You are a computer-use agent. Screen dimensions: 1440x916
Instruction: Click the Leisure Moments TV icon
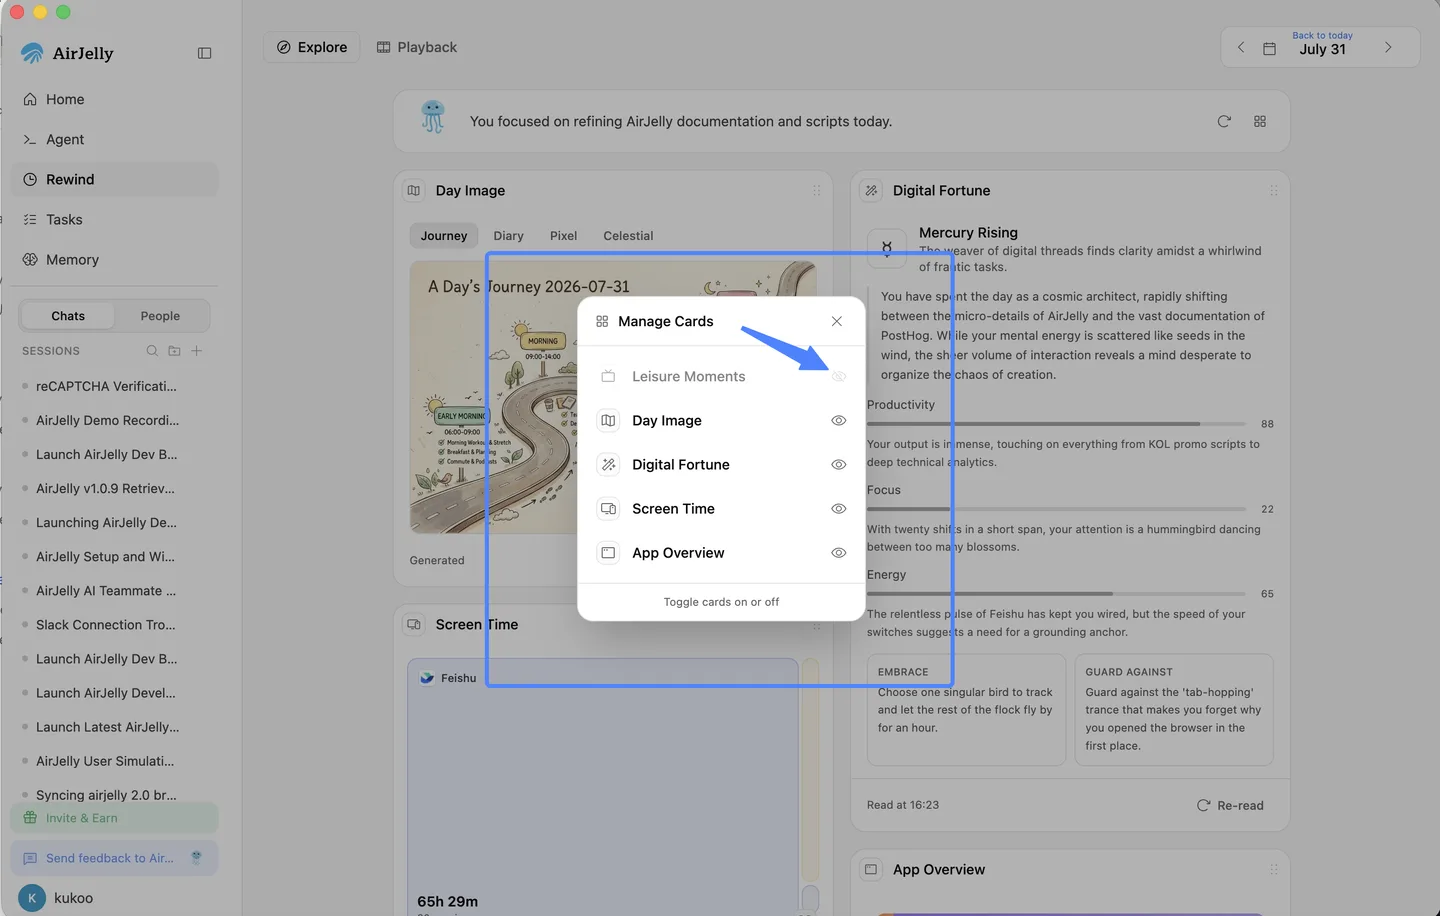608,376
